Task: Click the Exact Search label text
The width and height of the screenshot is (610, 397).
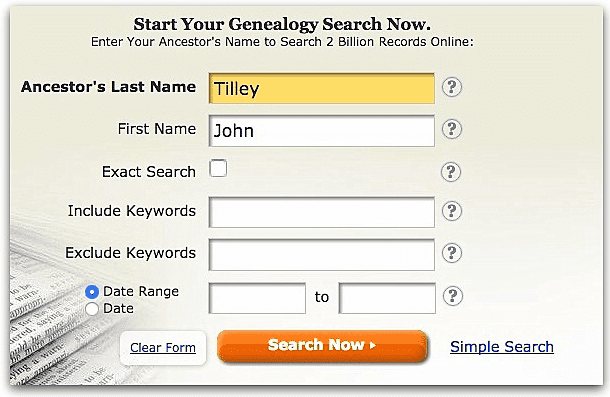Action: point(149,172)
